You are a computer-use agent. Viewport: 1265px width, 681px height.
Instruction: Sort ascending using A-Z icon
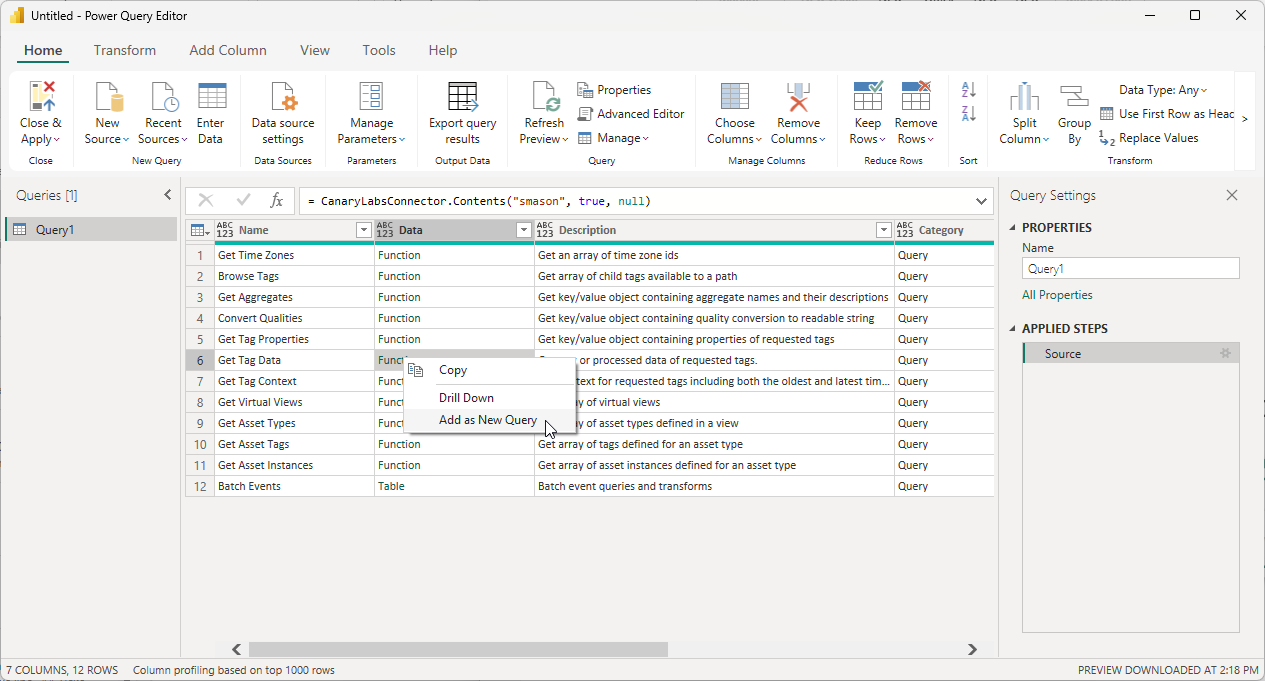(x=968, y=90)
